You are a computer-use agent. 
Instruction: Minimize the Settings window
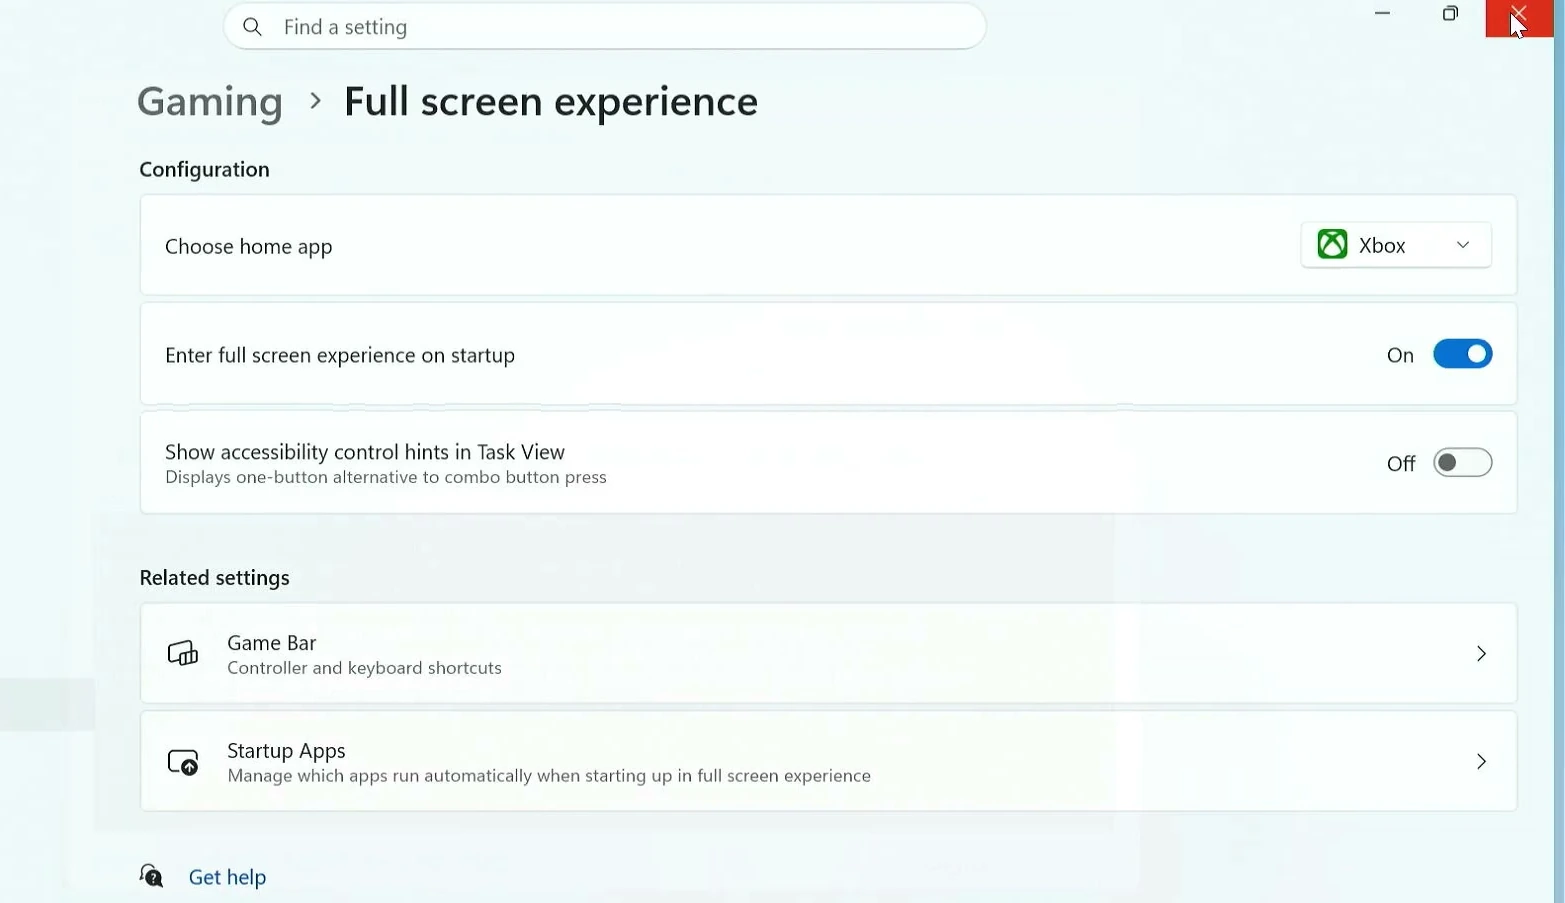click(1383, 14)
